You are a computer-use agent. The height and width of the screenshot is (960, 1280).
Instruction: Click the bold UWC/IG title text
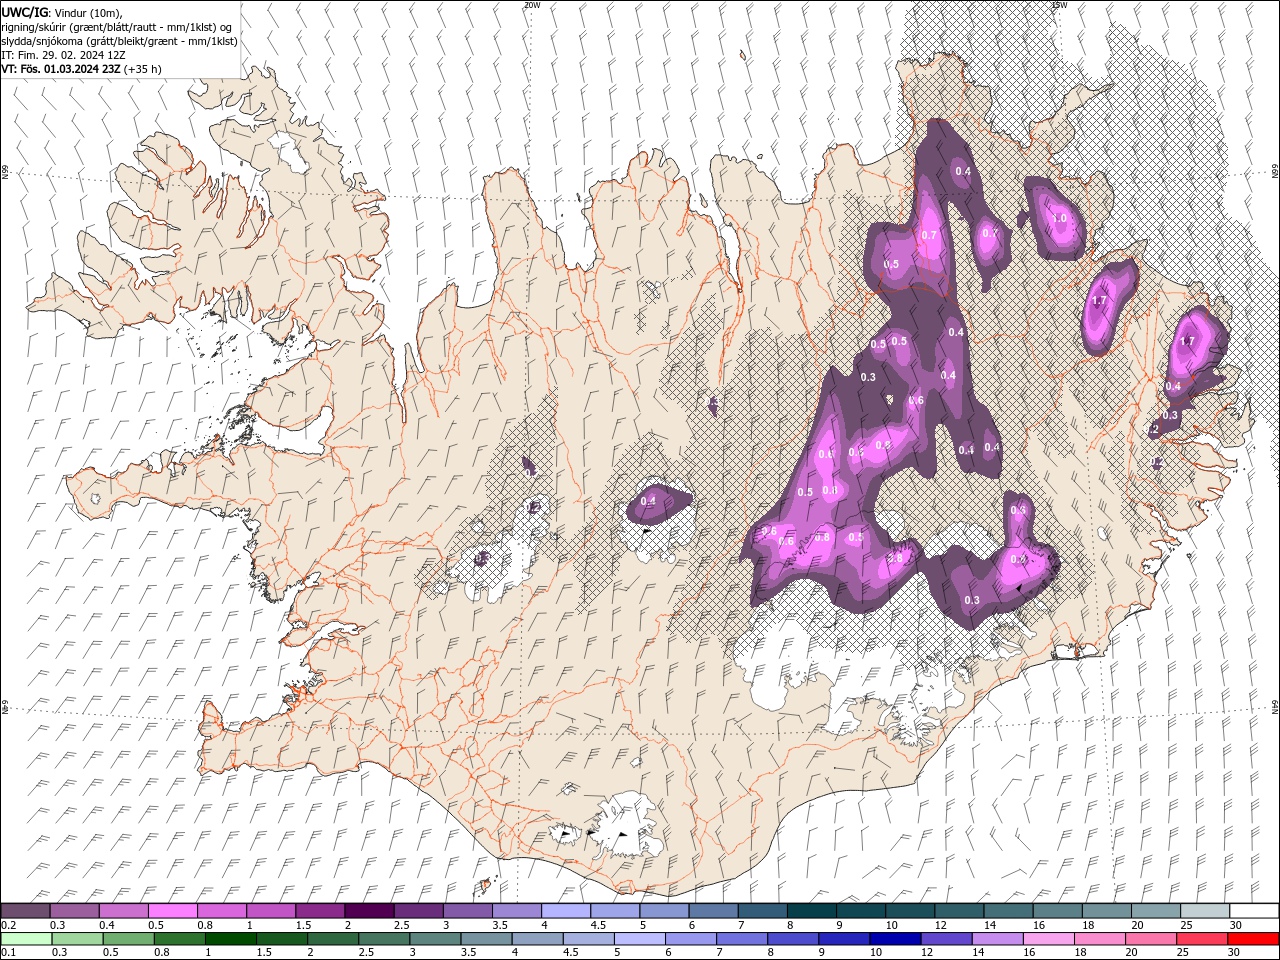pos(25,11)
